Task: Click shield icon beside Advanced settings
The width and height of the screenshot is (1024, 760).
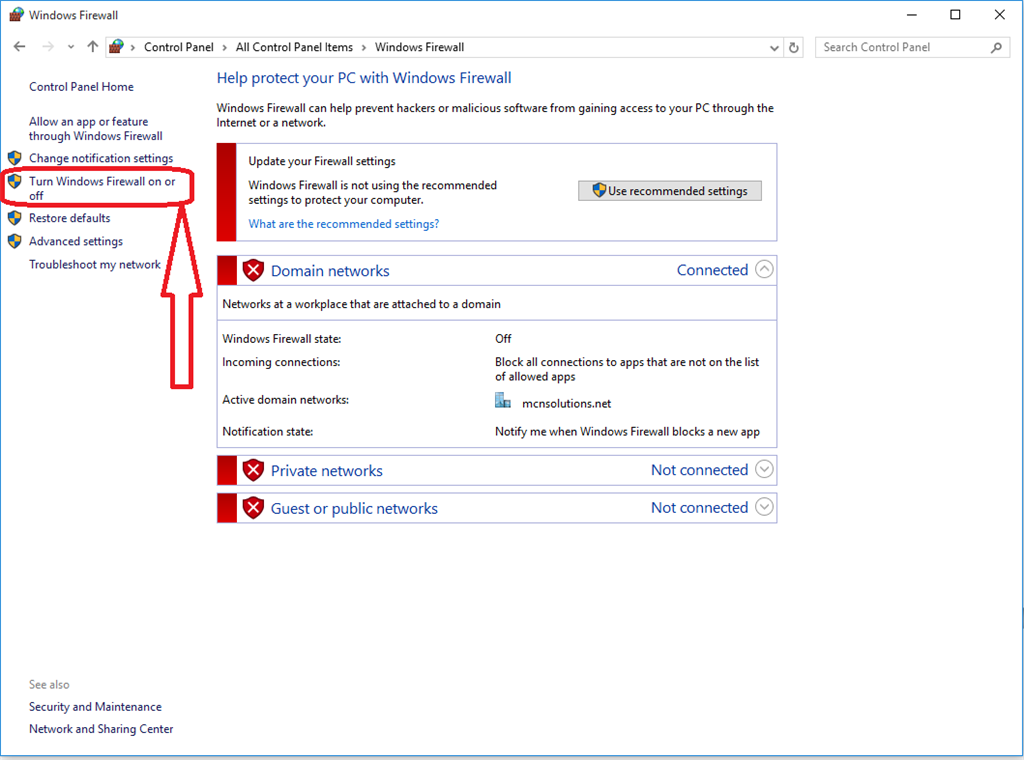Action: [15, 241]
